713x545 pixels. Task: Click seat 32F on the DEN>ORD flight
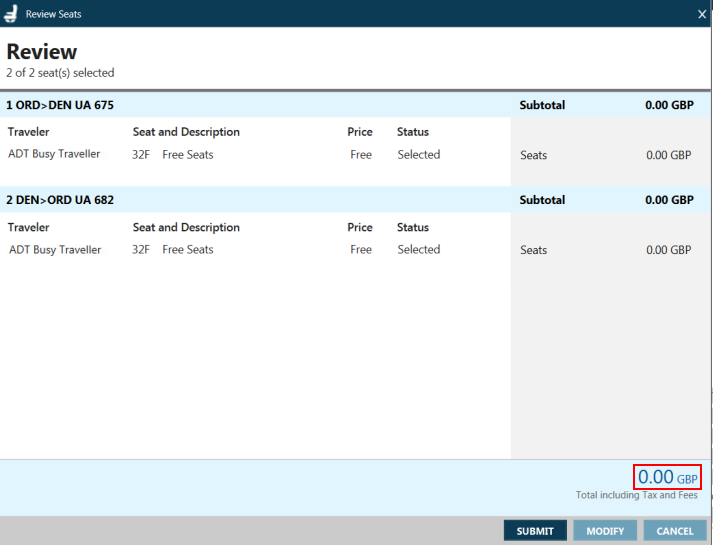click(x=141, y=250)
